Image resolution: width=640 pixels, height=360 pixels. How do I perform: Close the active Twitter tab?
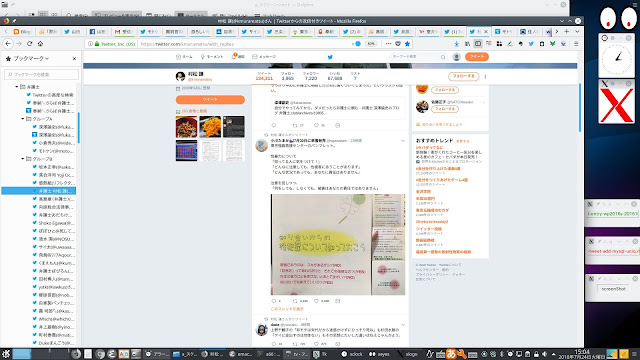point(486,31)
